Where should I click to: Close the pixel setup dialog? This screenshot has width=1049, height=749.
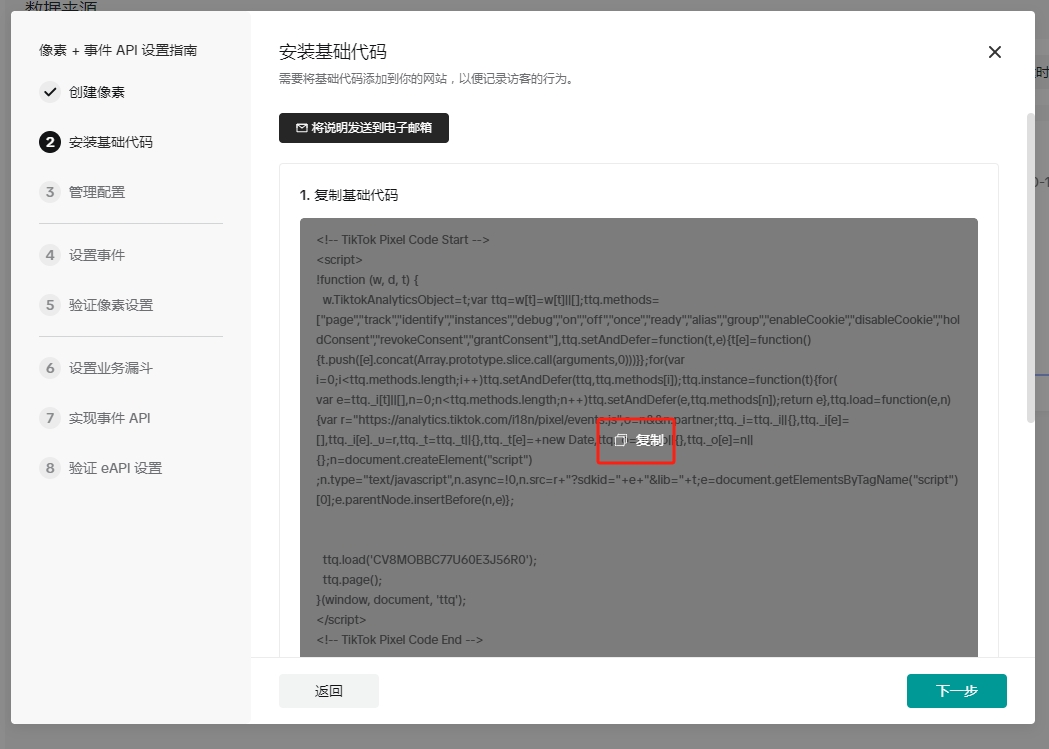pos(995,52)
